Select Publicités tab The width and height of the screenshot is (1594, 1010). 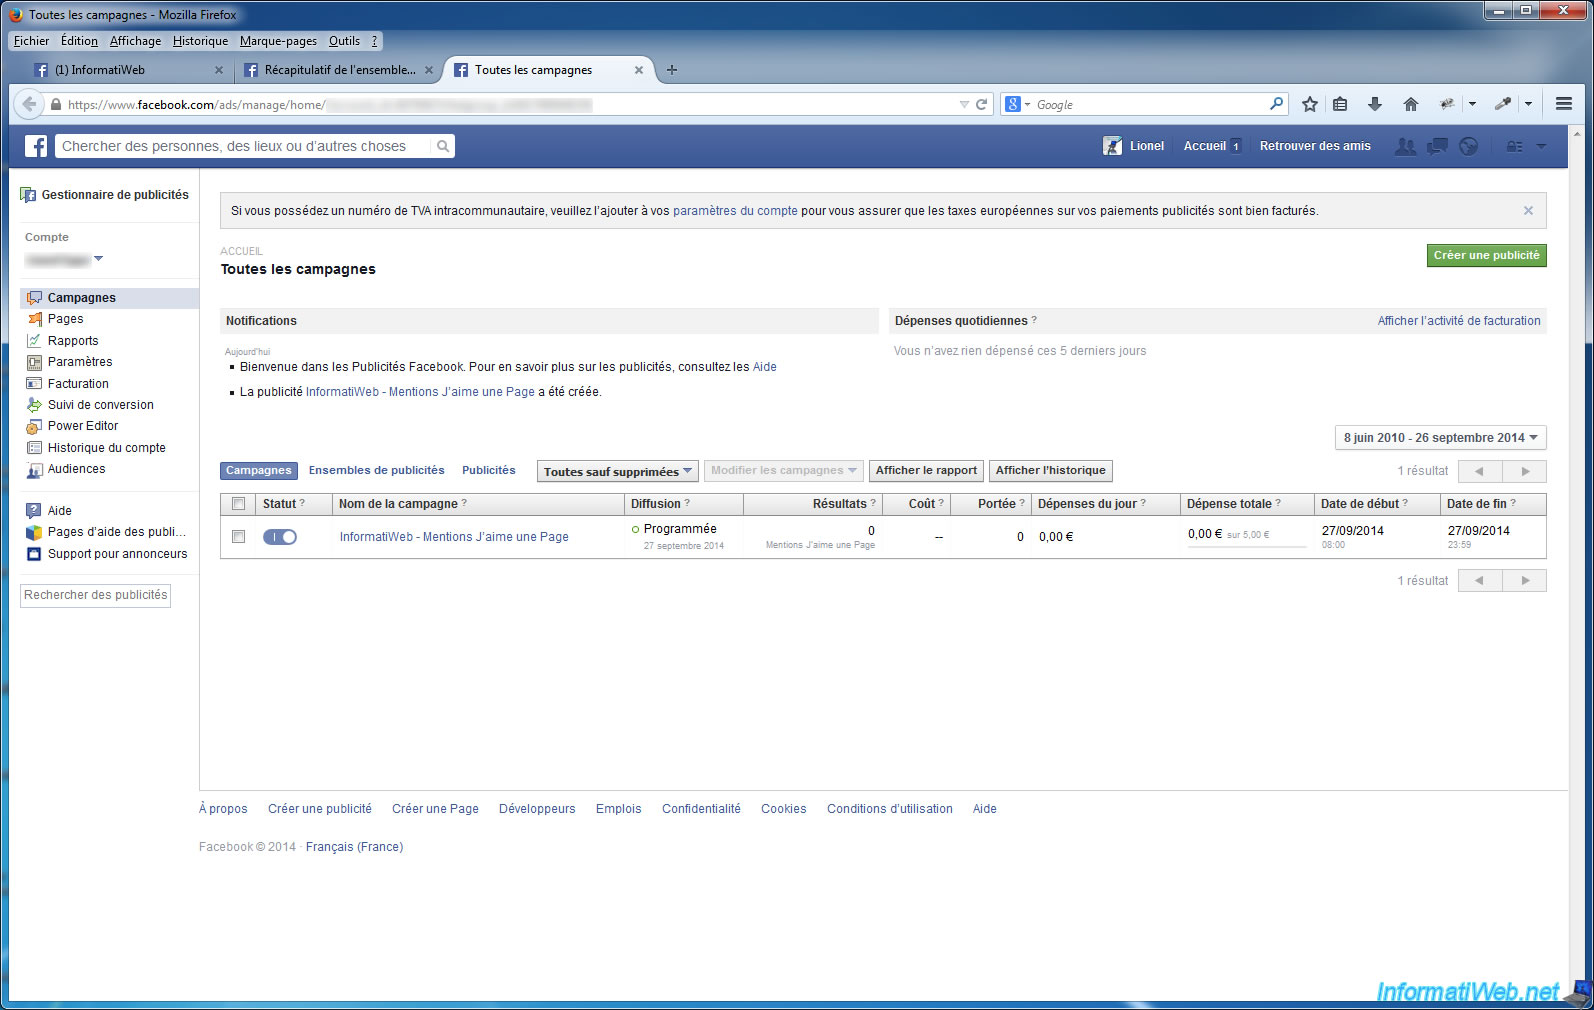click(x=489, y=470)
